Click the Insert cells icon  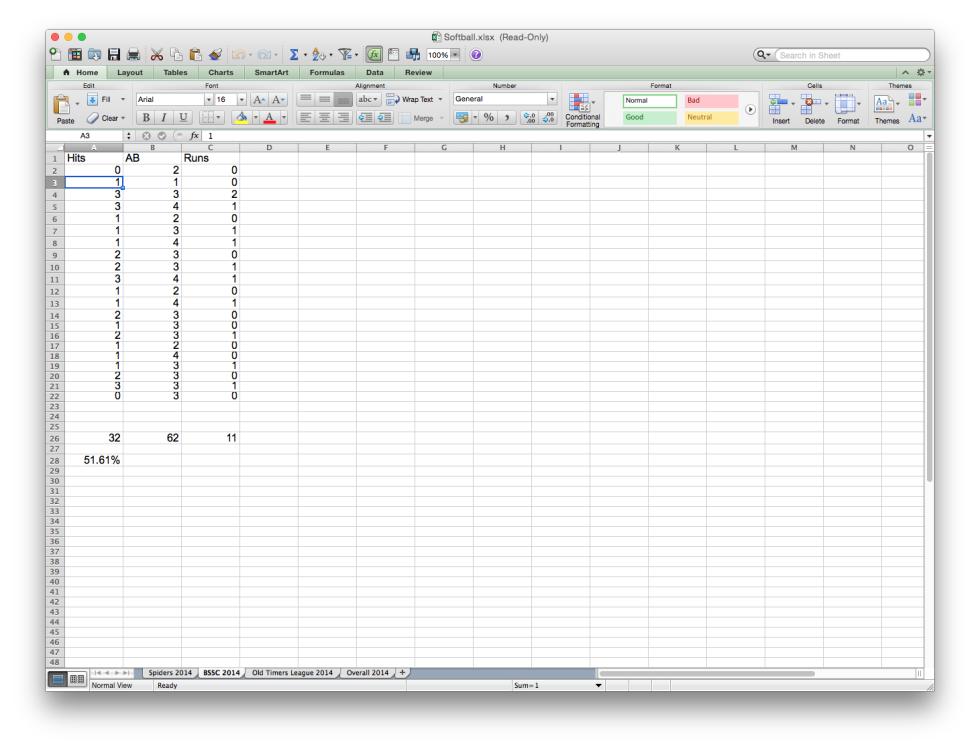click(x=778, y=104)
